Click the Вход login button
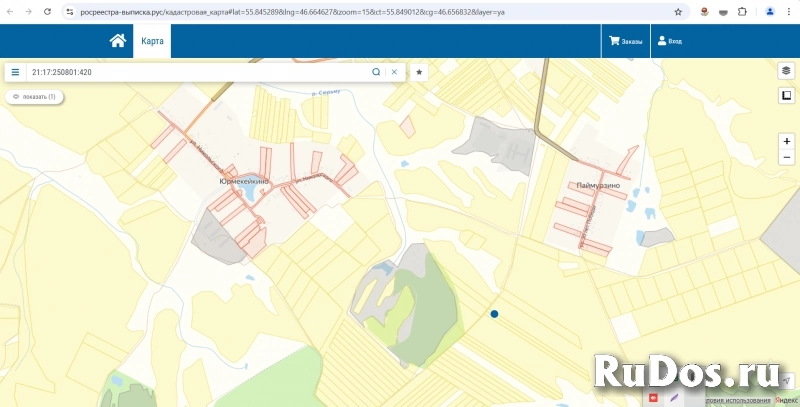This screenshot has width=800, height=407. (x=669, y=41)
